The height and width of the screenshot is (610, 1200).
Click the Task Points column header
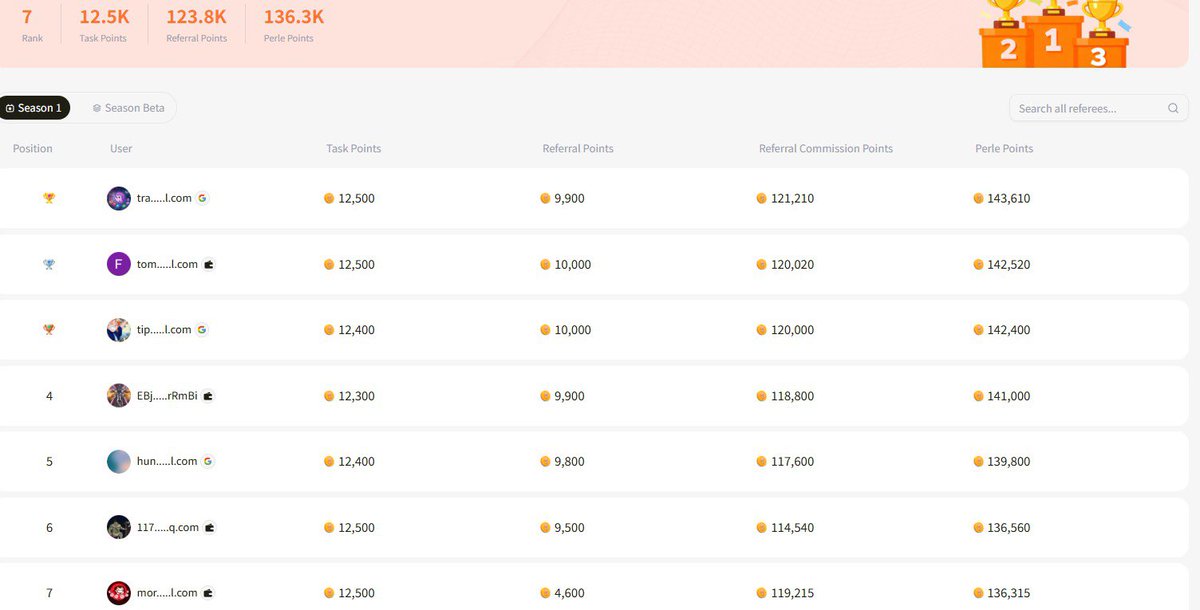(354, 148)
